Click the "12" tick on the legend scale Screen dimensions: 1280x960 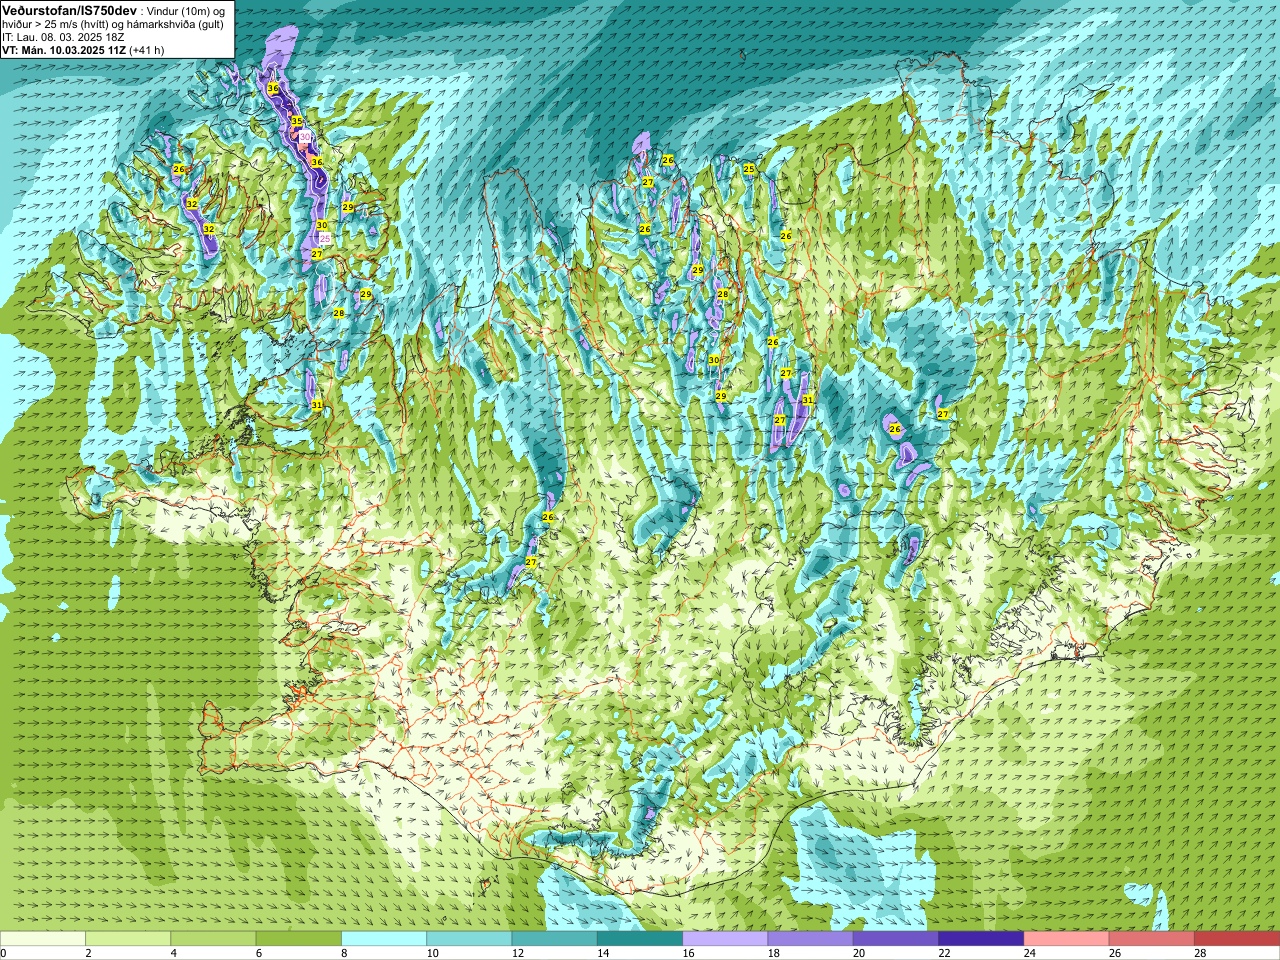pyautogui.click(x=517, y=953)
